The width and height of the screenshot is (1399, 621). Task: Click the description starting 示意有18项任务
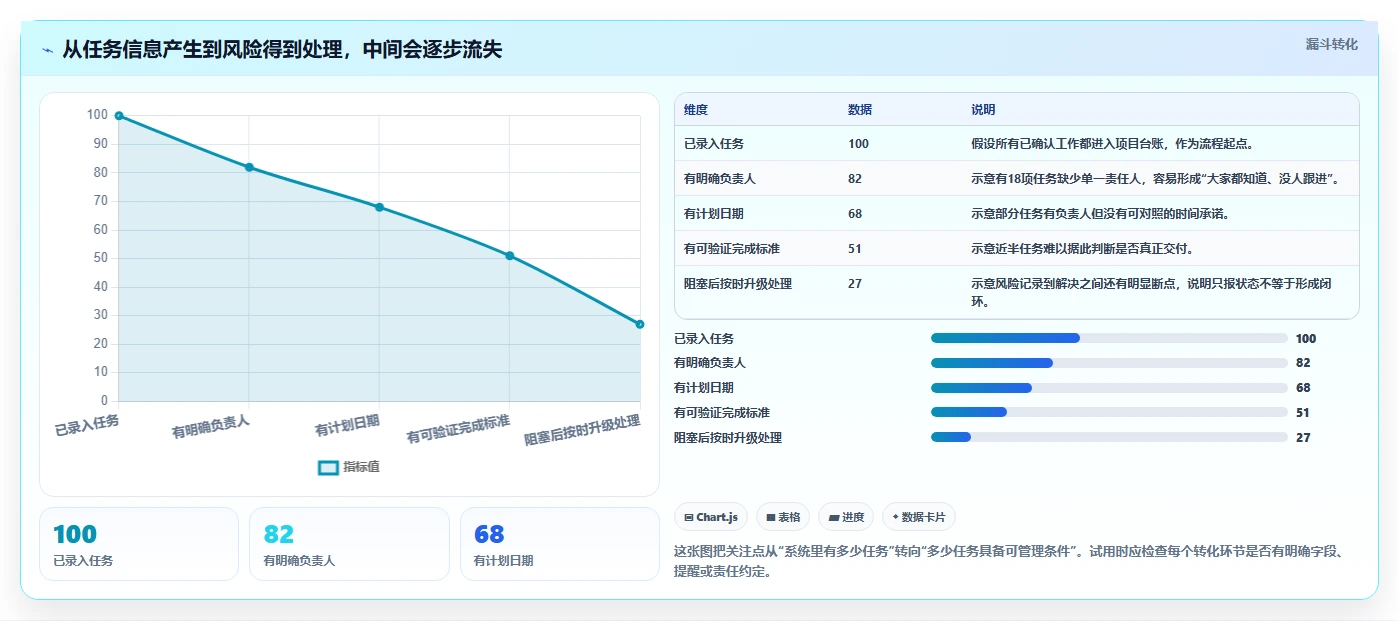point(1155,179)
